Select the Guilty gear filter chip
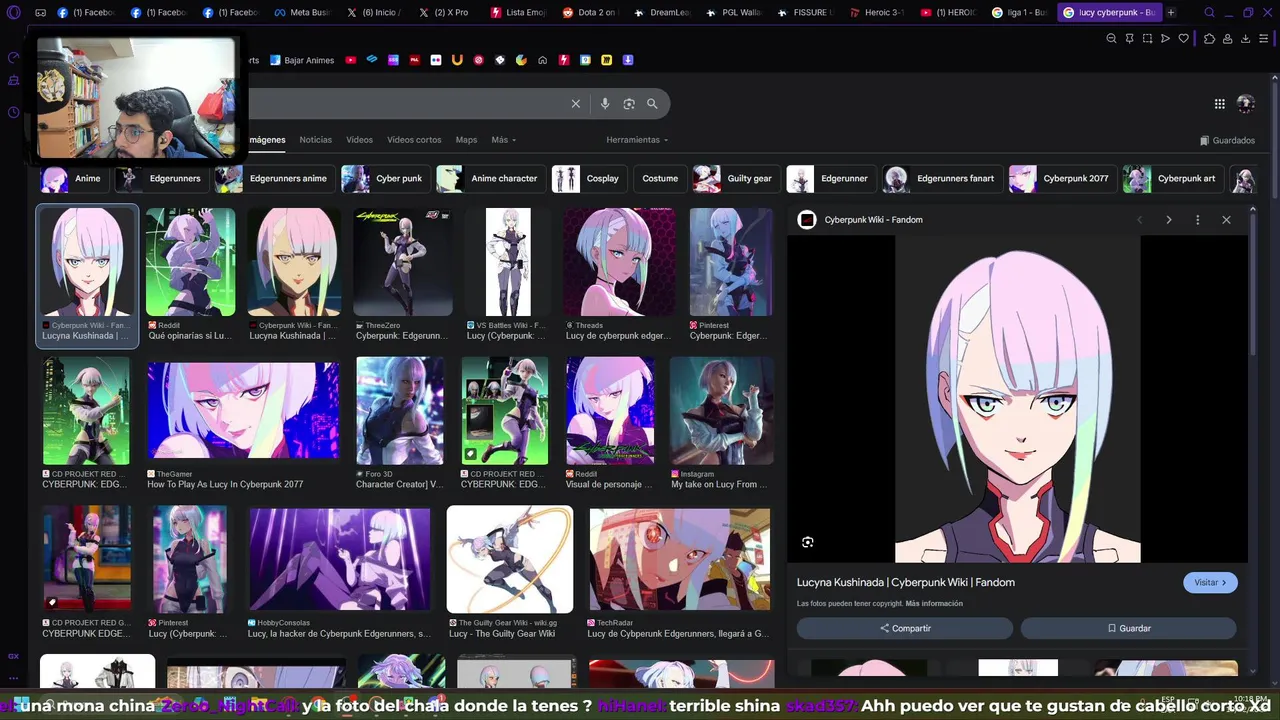This screenshot has width=1280, height=720. (x=736, y=179)
